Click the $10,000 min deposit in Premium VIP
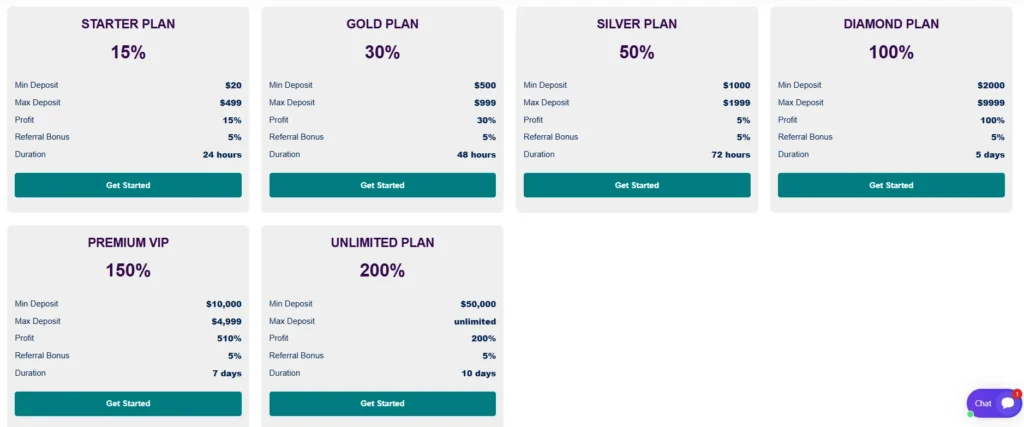Screen dimensions: 1024x427 (x=224, y=304)
